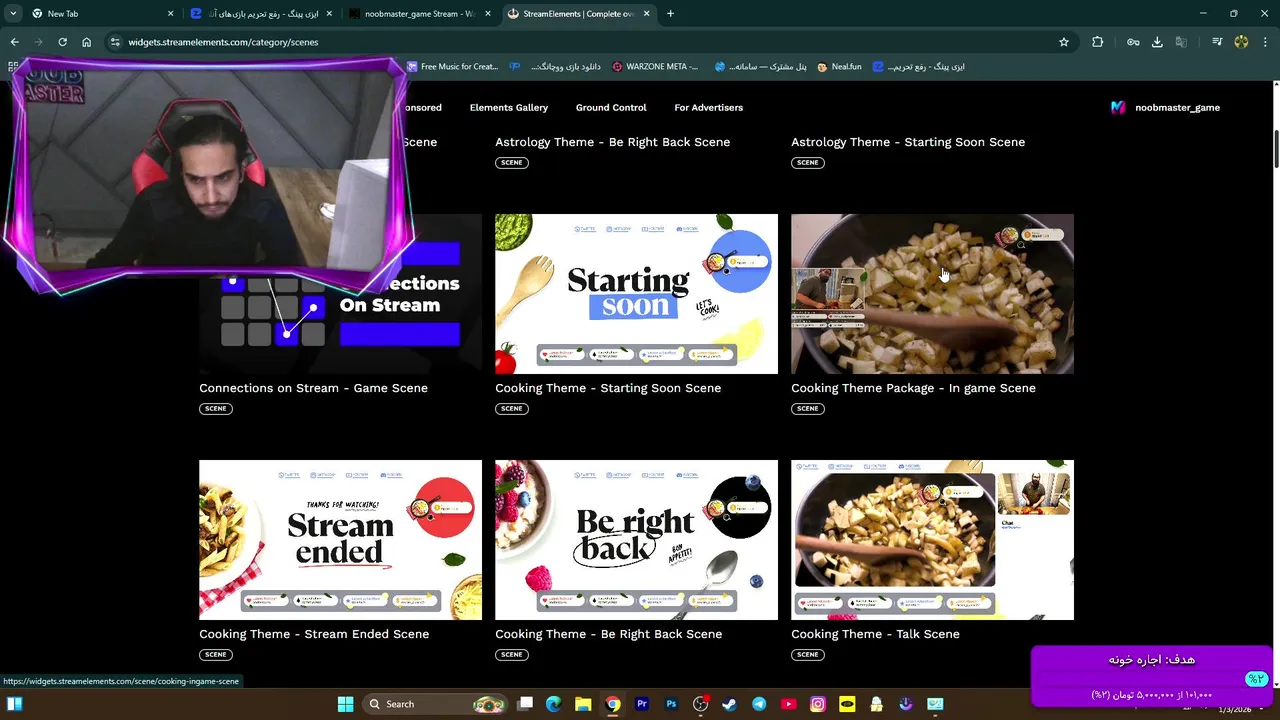This screenshot has width=1280, height=720.
Task: Close the StreamElements tab
Action: (646, 14)
